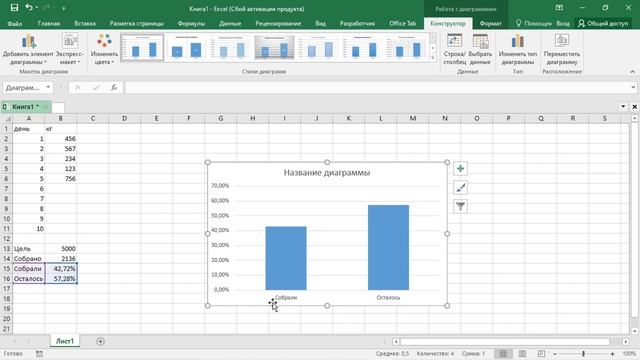Click the 100% zoom level
Image resolution: width=640 pixels, height=360 pixels.
[x=629, y=353]
